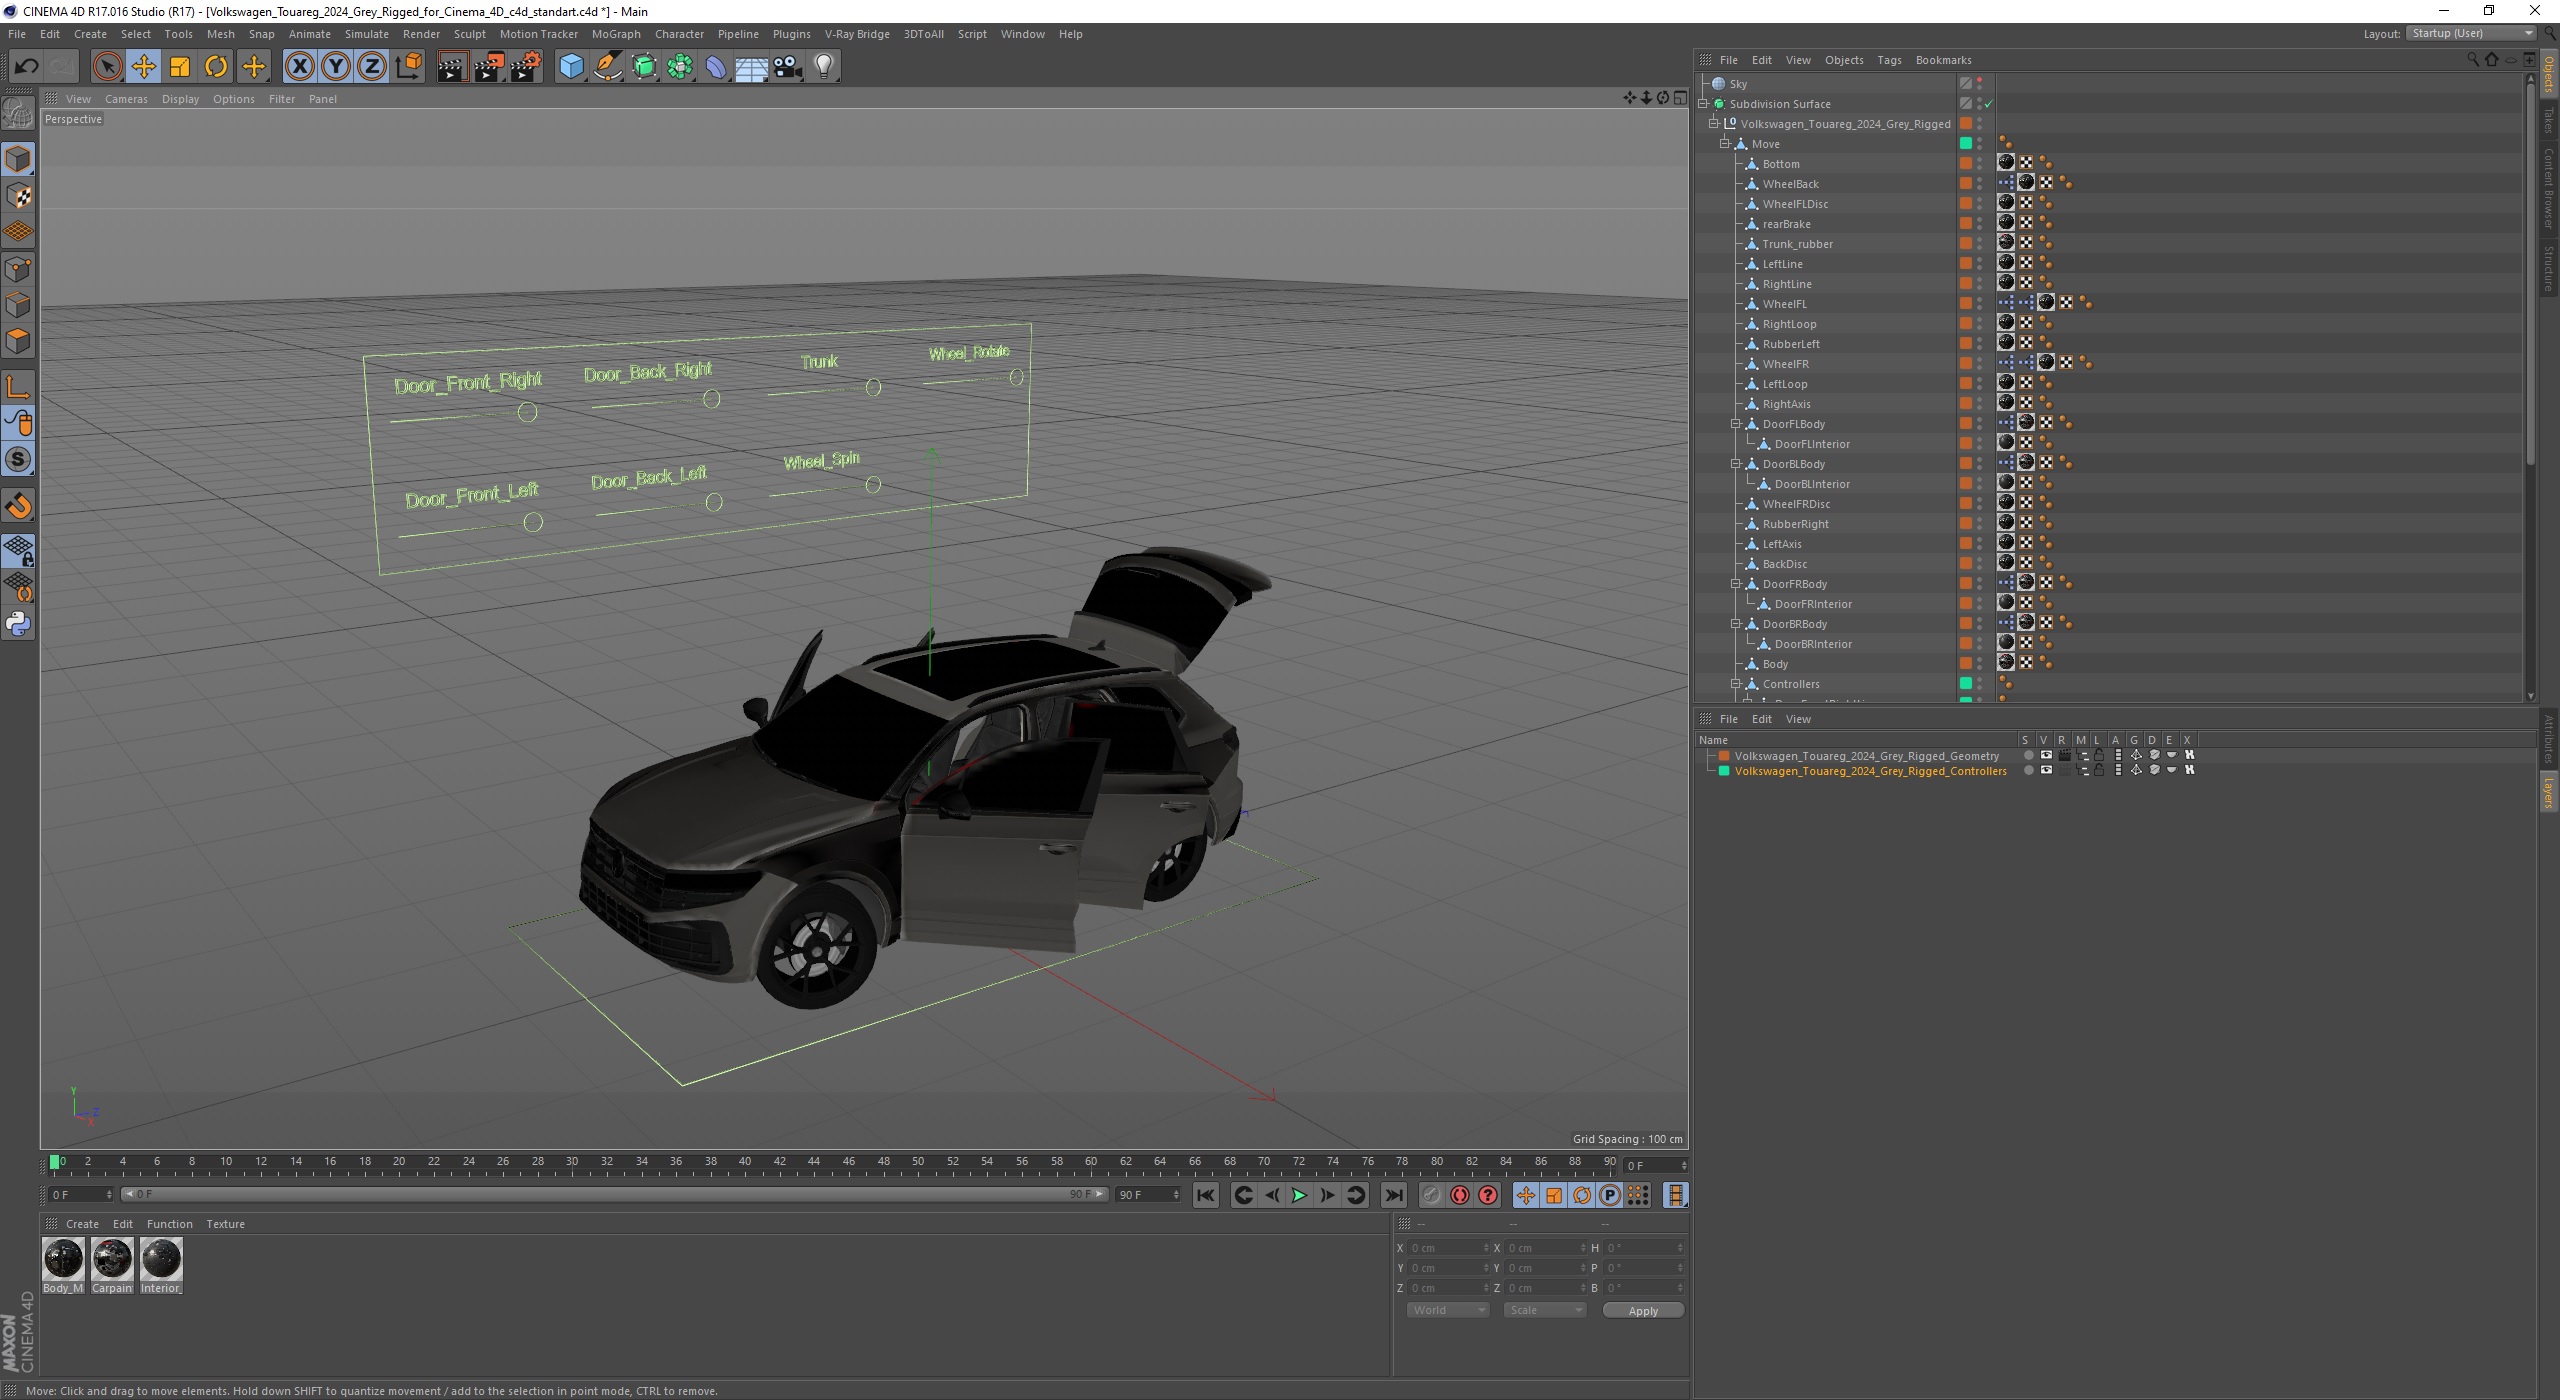Screen dimensions: 2560x1400
Task: Open Object Manager Tags menu
Action: 1889,60
